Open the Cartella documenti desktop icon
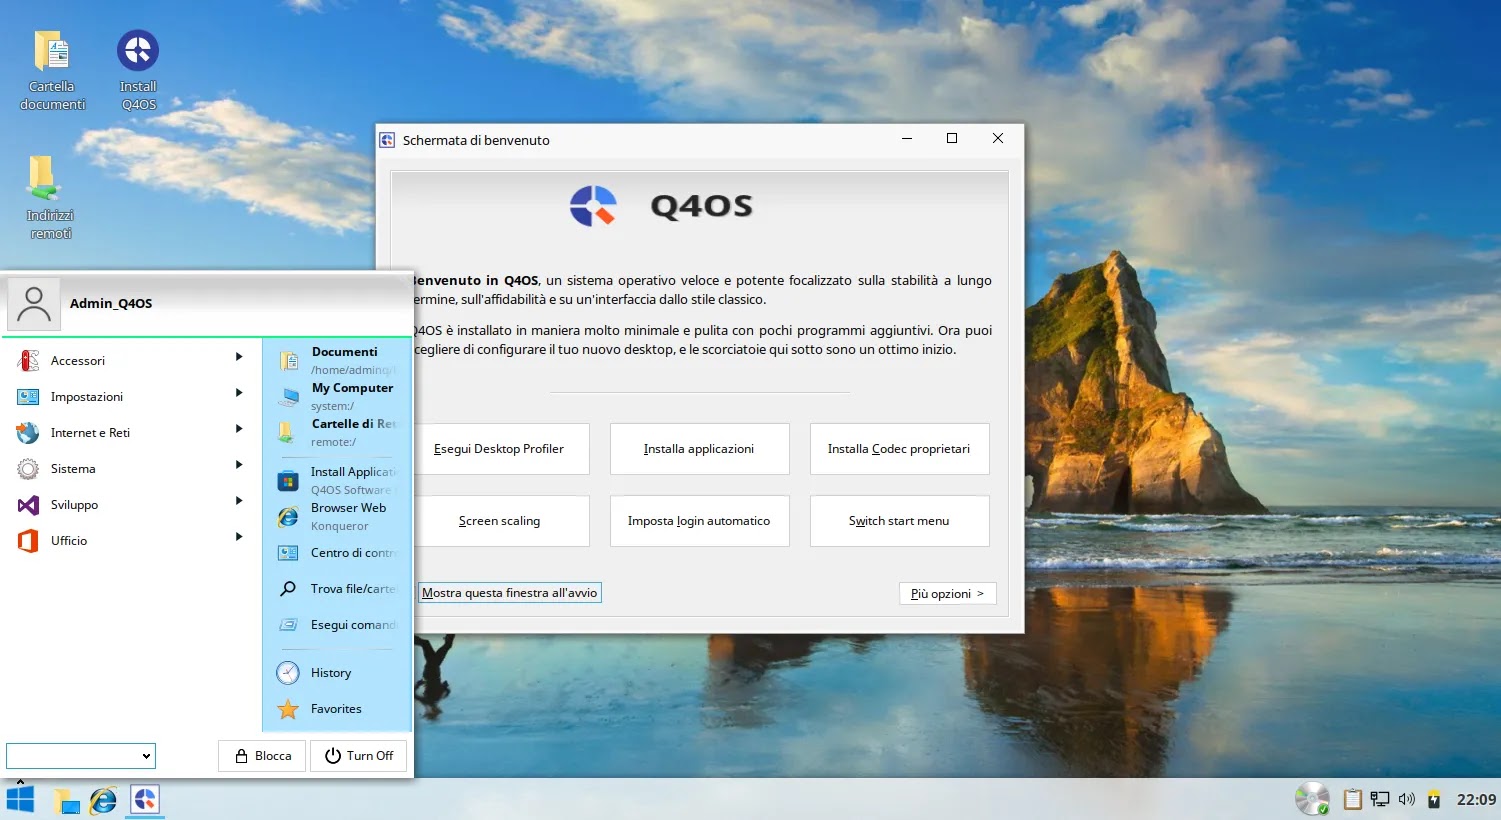Image resolution: width=1501 pixels, height=820 pixels. (x=52, y=70)
